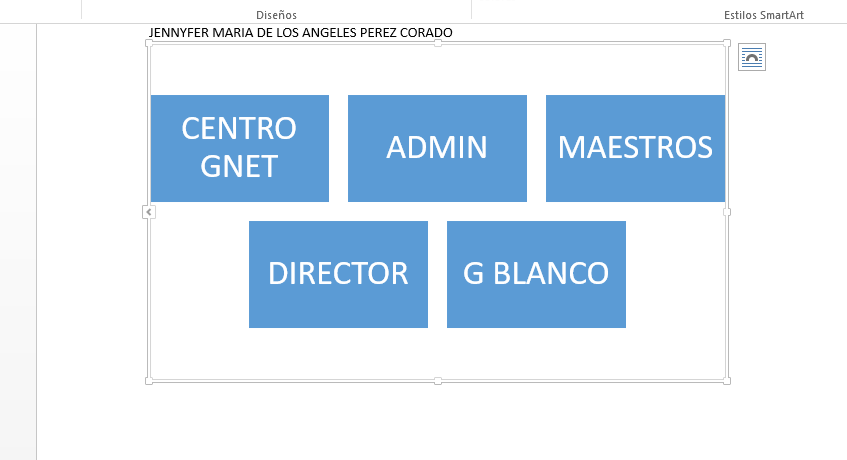Place cursor in JENNYFER MARIA name line
The width and height of the screenshot is (847, 460).
(x=300, y=32)
